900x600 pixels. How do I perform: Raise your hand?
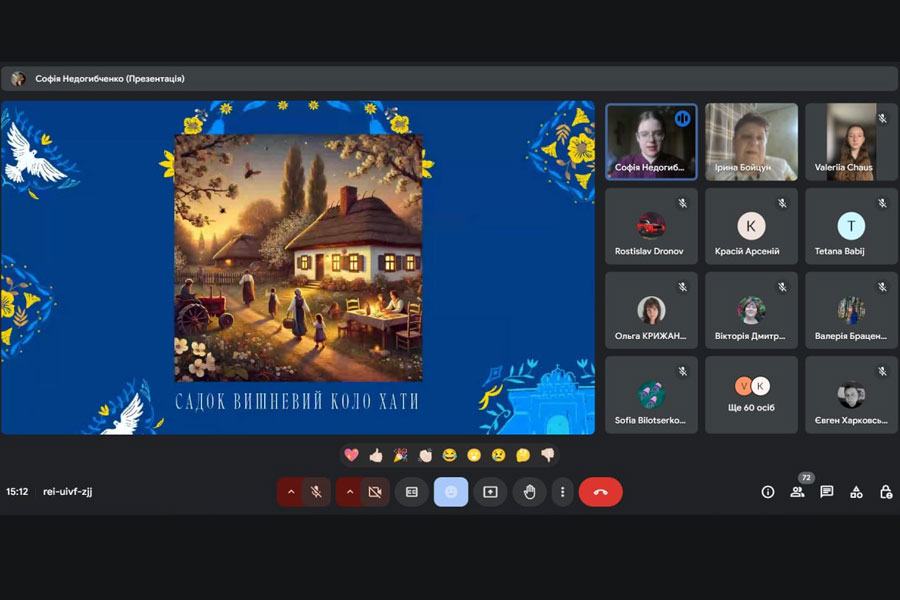point(529,492)
